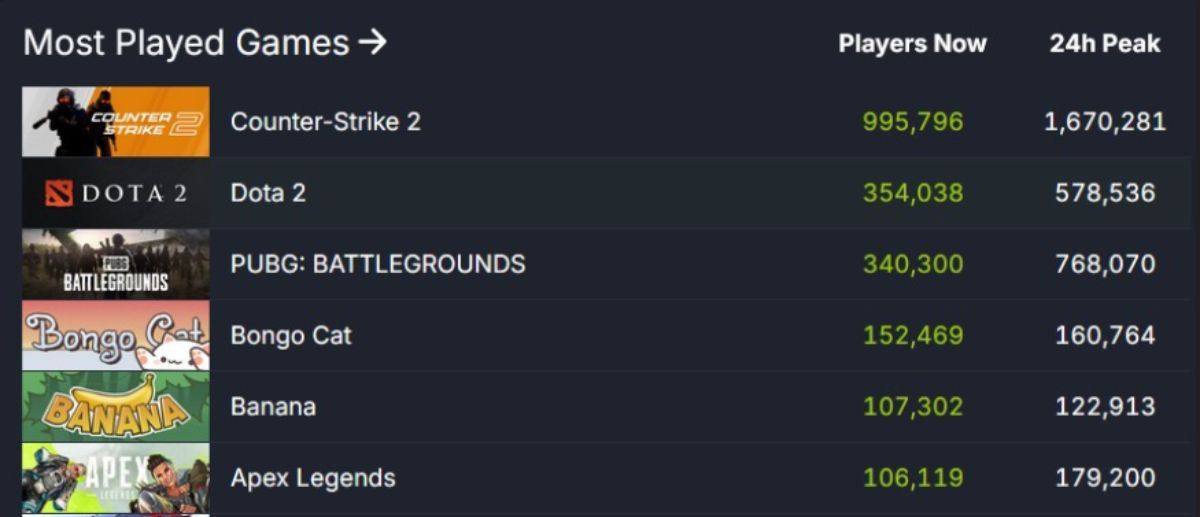Open the Apex Legends thumbnail image
This screenshot has width=1200, height=517.
(116, 478)
